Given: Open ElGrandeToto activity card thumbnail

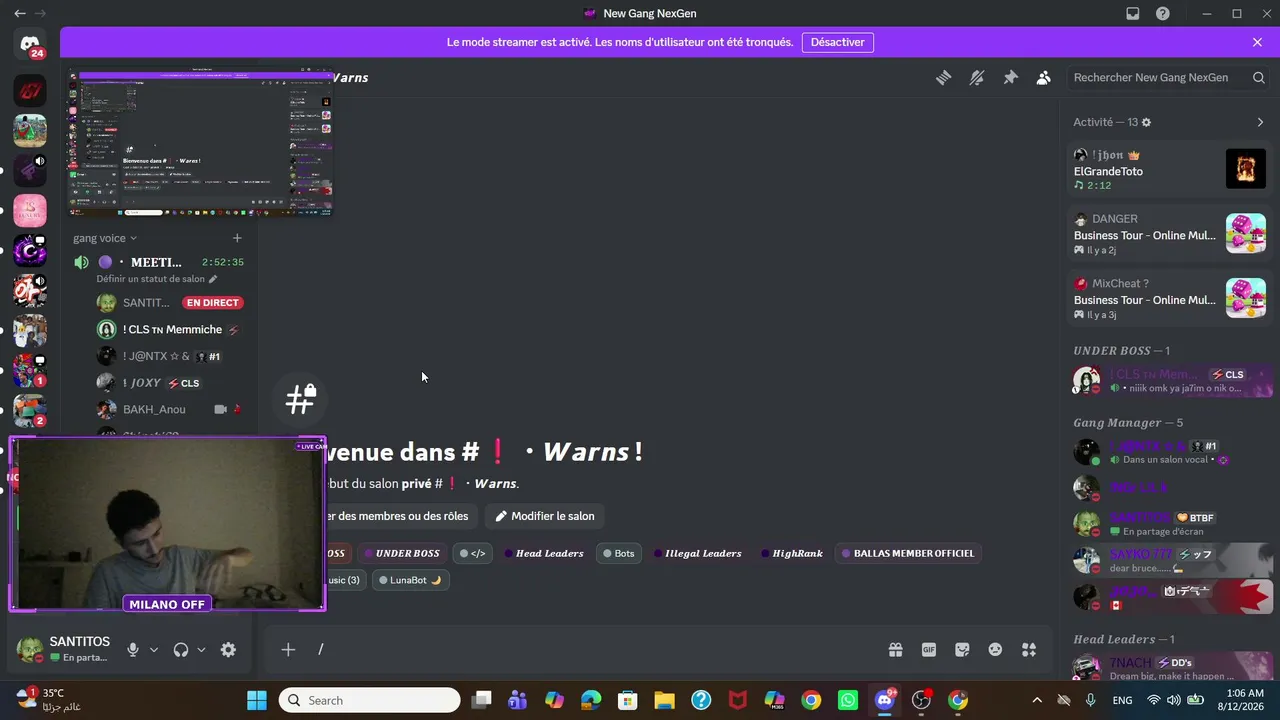Looking at the screenshot, I should coord(1245,169).
